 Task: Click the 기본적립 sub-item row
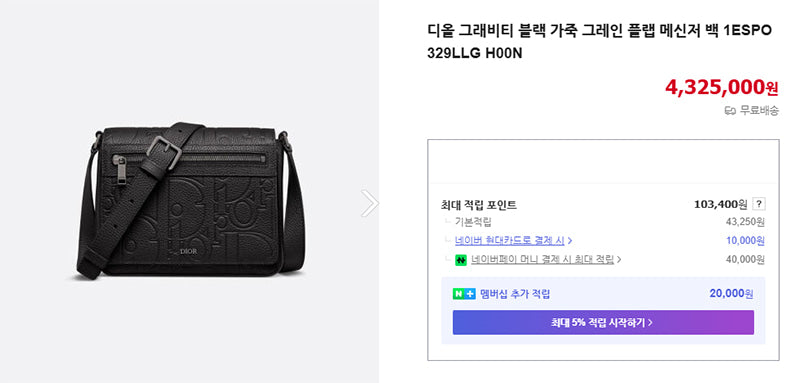(x=604, y=222)
